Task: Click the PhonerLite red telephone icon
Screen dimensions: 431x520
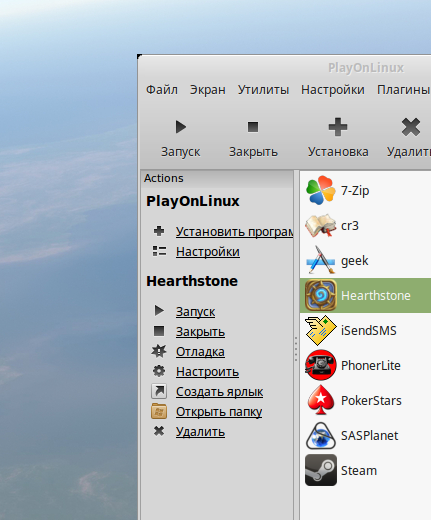Action: tap(320, 365)
